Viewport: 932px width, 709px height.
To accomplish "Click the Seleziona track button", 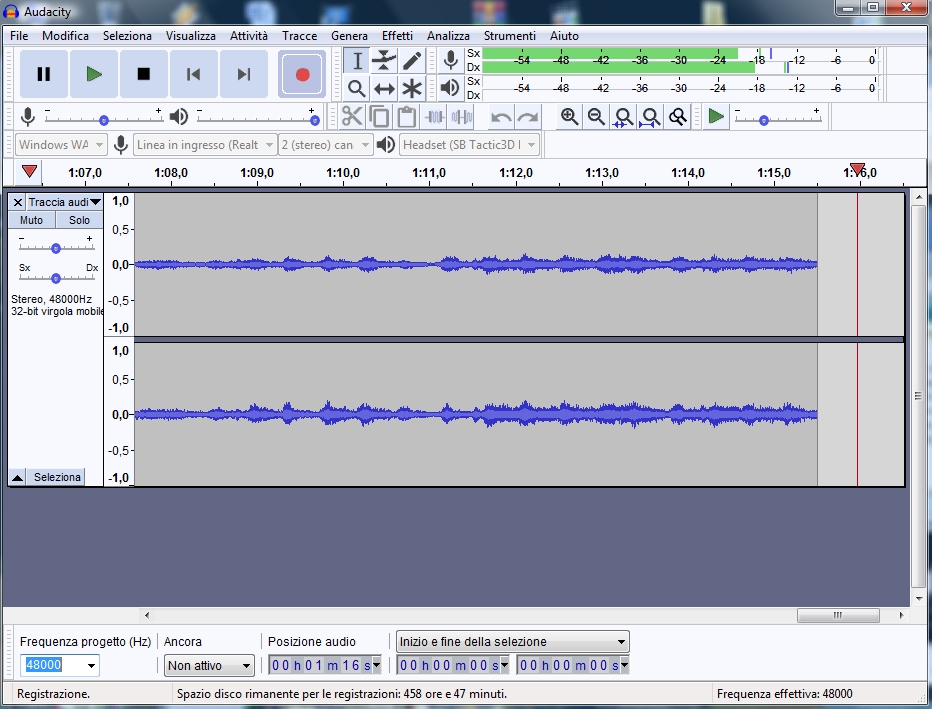I will tap(57, 477).
